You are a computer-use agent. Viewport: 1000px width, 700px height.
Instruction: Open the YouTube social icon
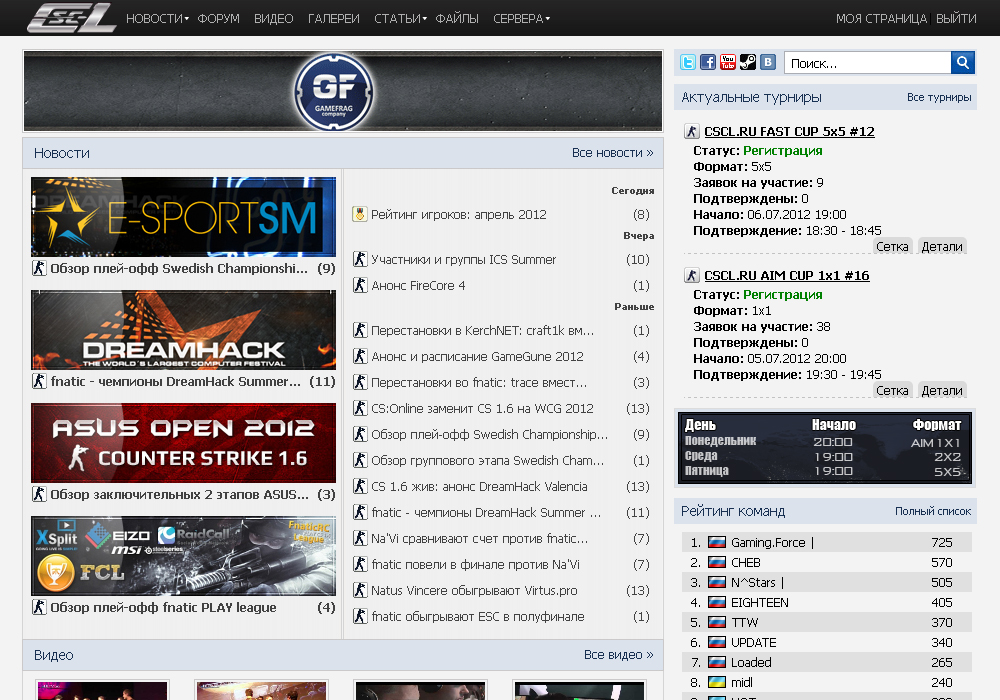[728, 62]
